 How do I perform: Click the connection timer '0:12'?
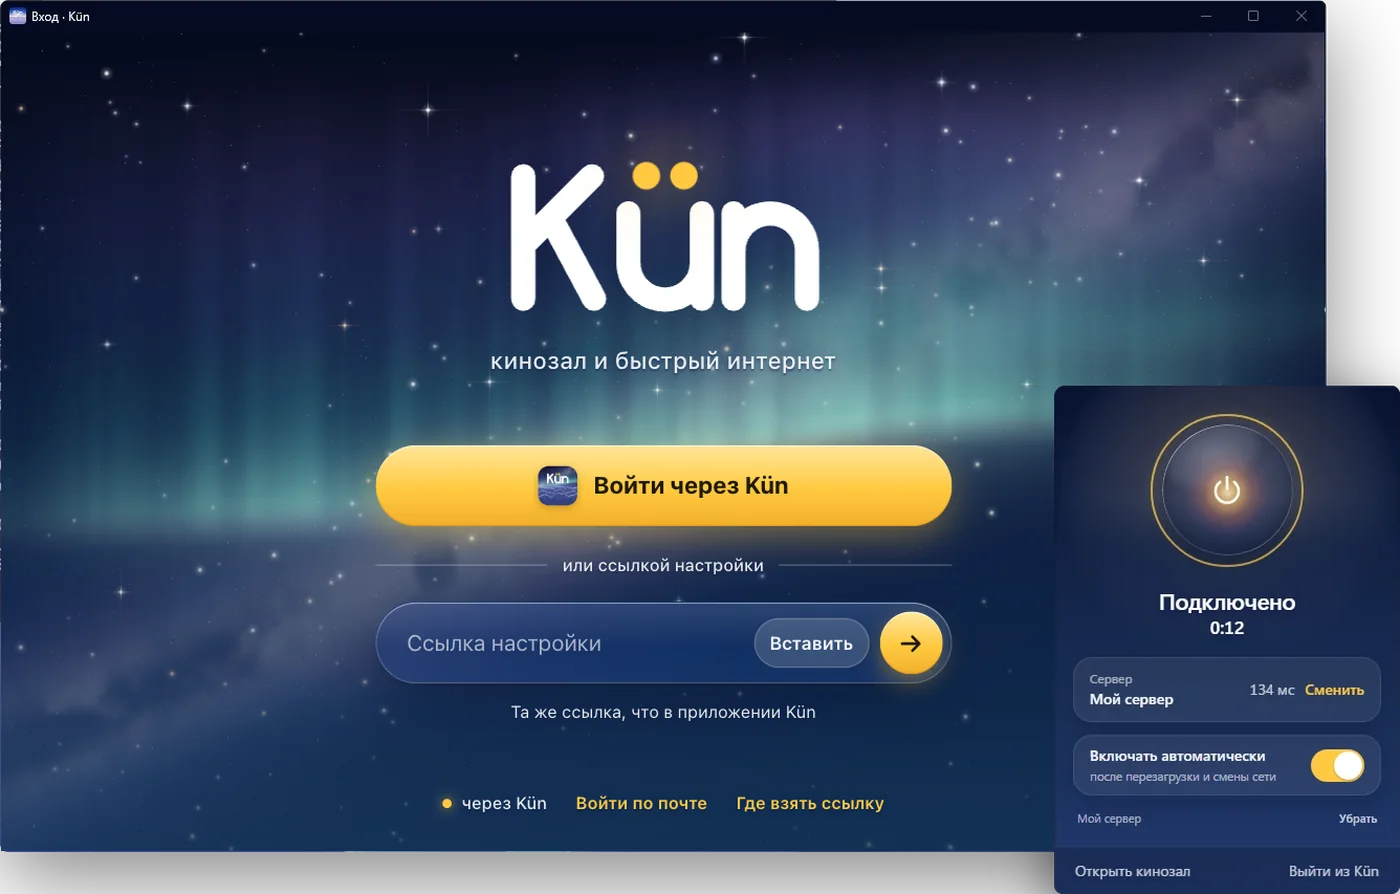[x=1227, y=628]
